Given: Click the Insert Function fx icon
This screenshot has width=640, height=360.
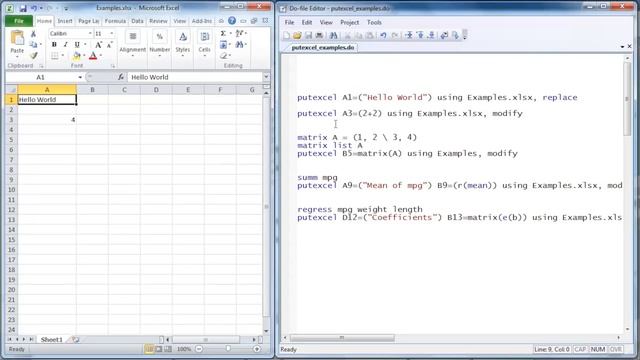Looking at the screenshot, I should click(x=121, y=77).
